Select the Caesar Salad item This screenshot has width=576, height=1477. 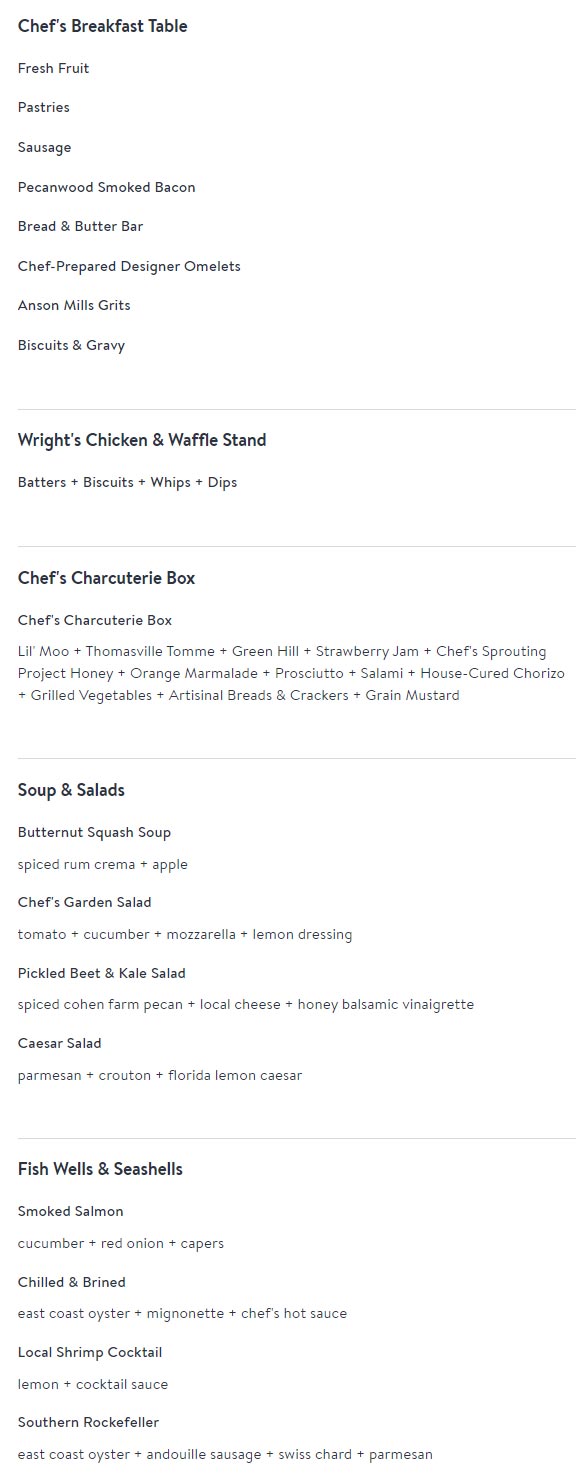point(59,1043)
